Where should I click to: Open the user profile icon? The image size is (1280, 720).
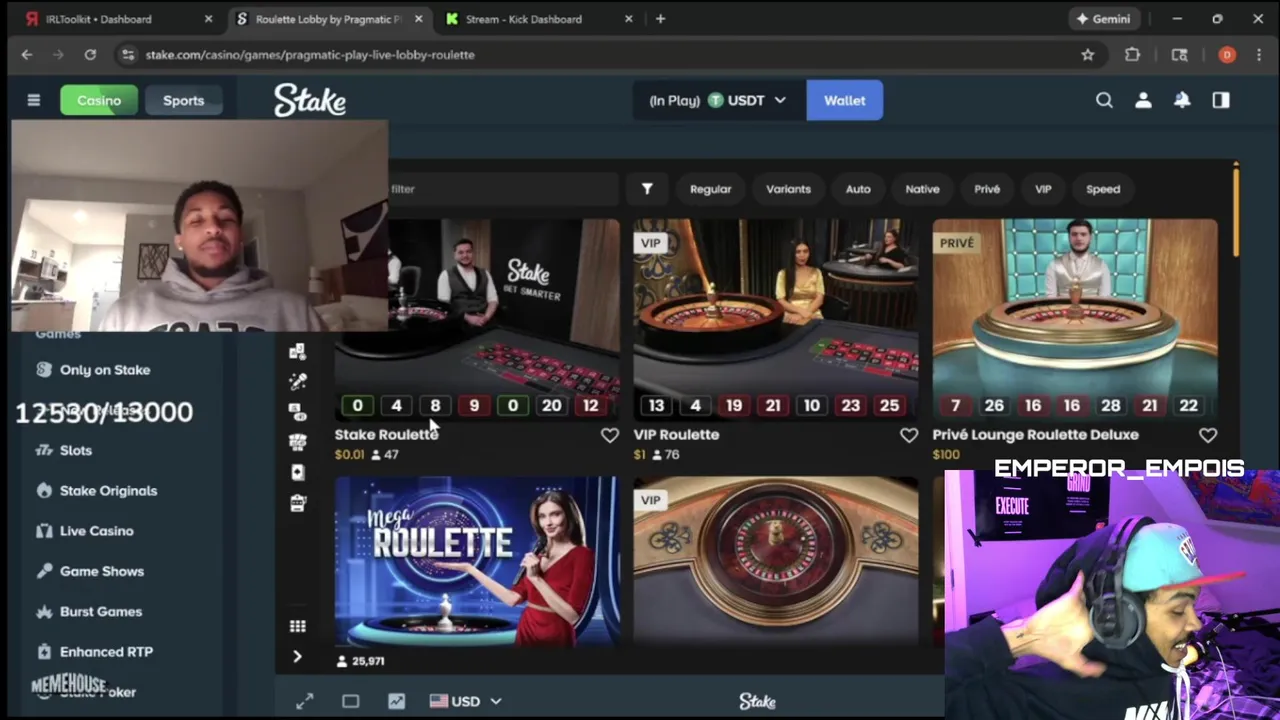pyautogui.click(x=1143, y=100)
